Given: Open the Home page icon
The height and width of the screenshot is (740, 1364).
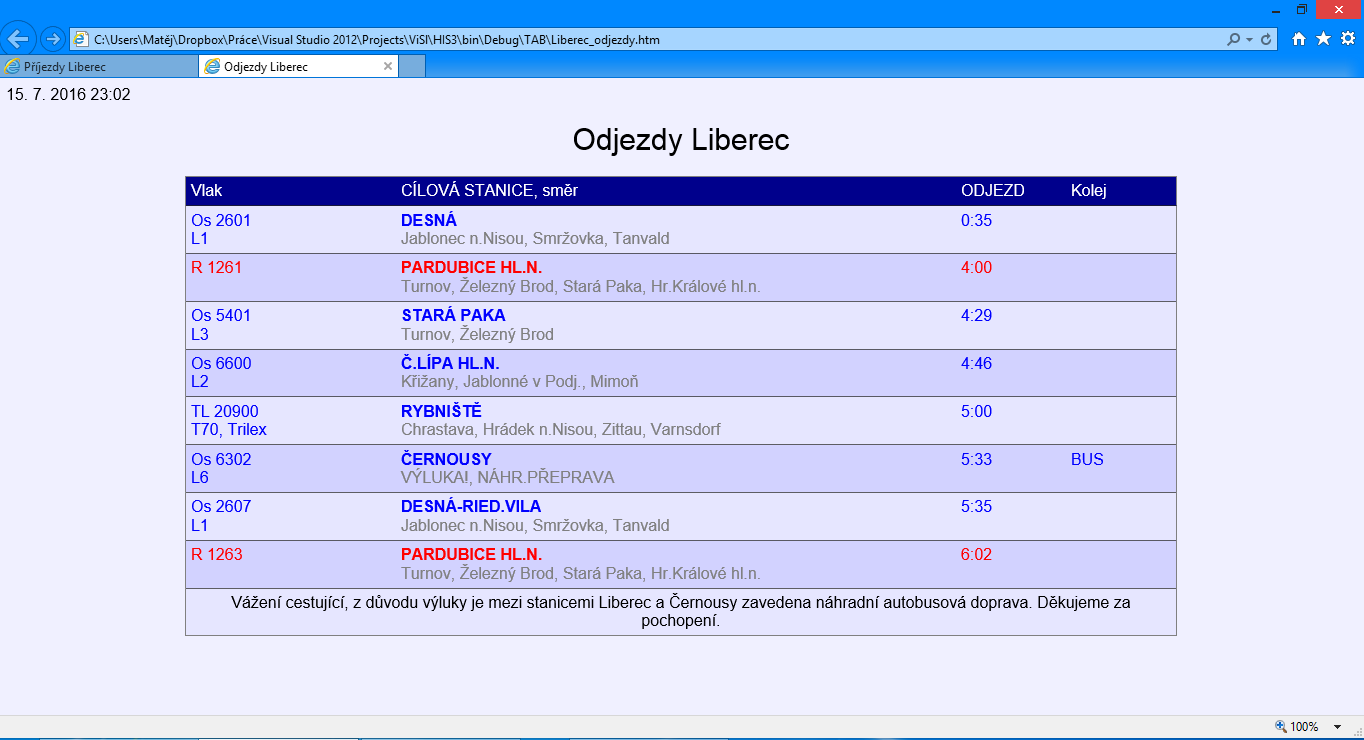Looking at the screenshot, I should pos(1299,39).
